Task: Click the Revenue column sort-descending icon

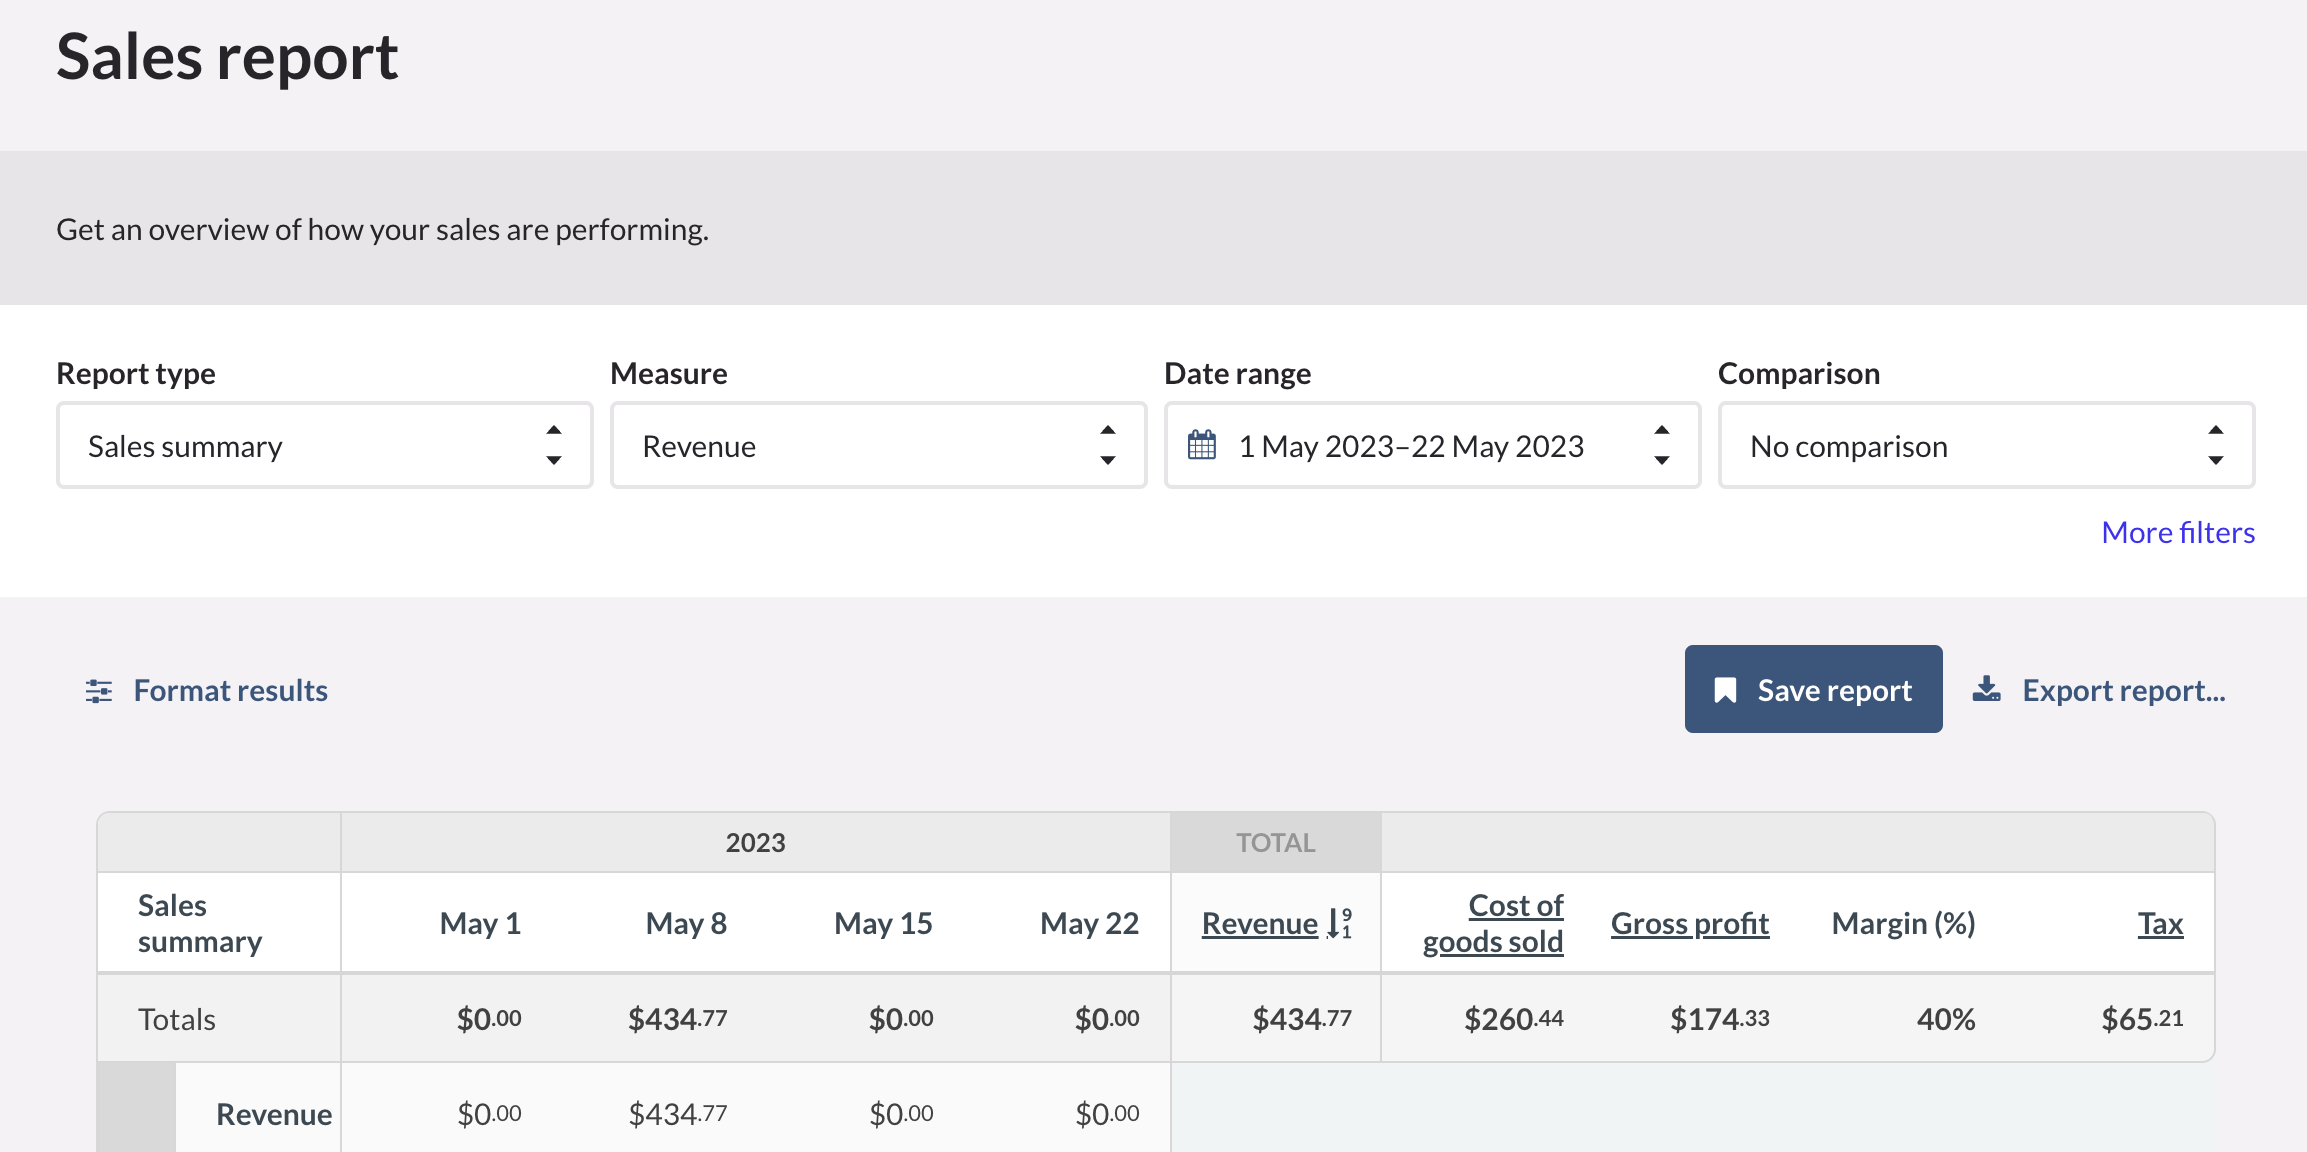Action: tap(1340, 923)
